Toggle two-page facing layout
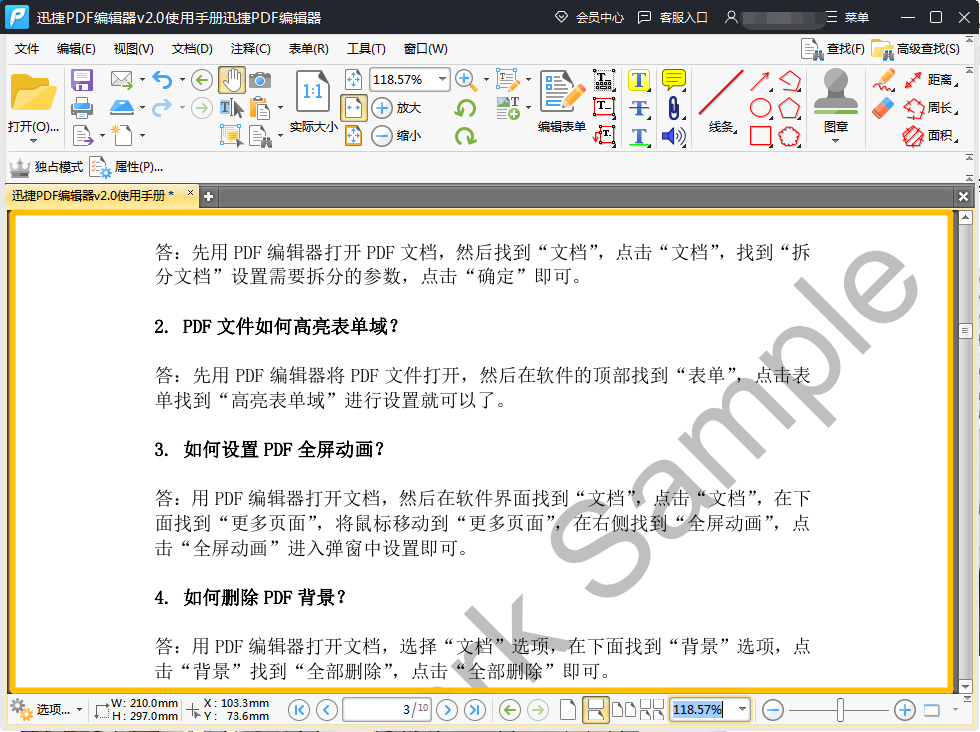 pyautogui.click(x=623, y=709)
